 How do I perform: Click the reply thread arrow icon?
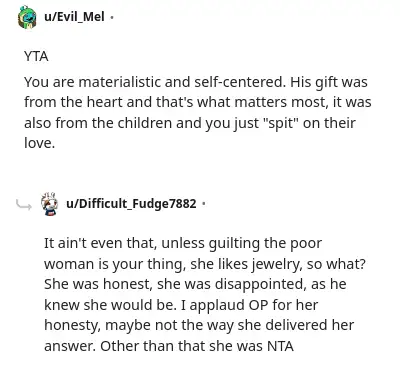24,206
